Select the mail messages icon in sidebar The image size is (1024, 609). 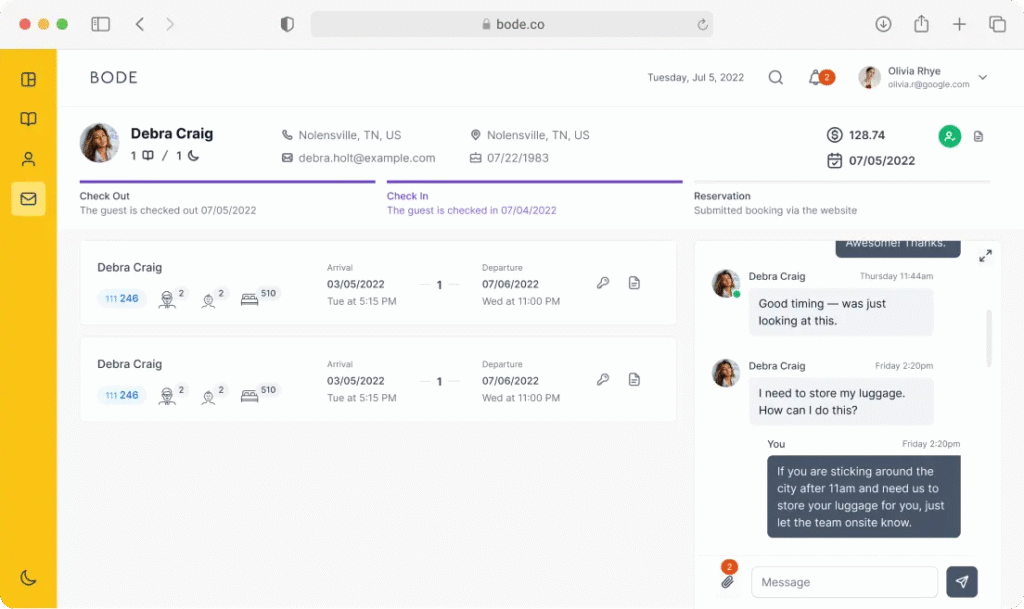coord(28,198)
